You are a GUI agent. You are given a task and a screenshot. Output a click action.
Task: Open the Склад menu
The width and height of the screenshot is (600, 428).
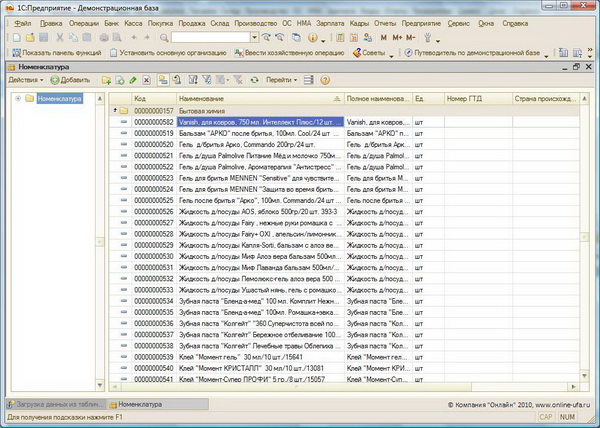[220, 23]
